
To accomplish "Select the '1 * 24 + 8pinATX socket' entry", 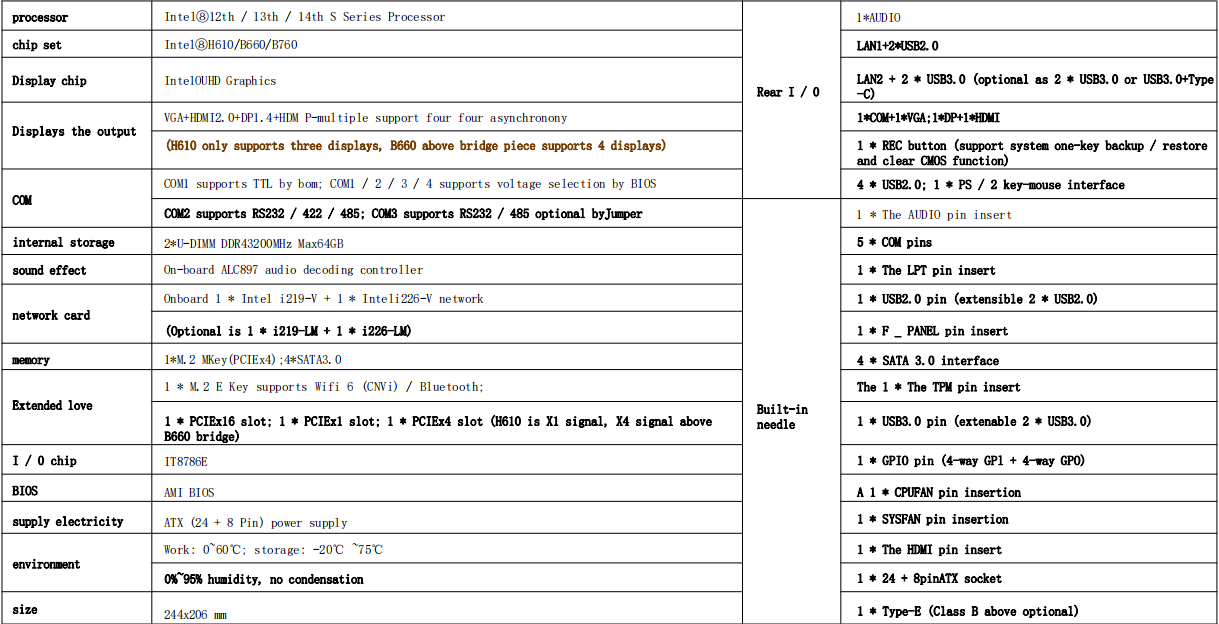I will click(929, 578).
